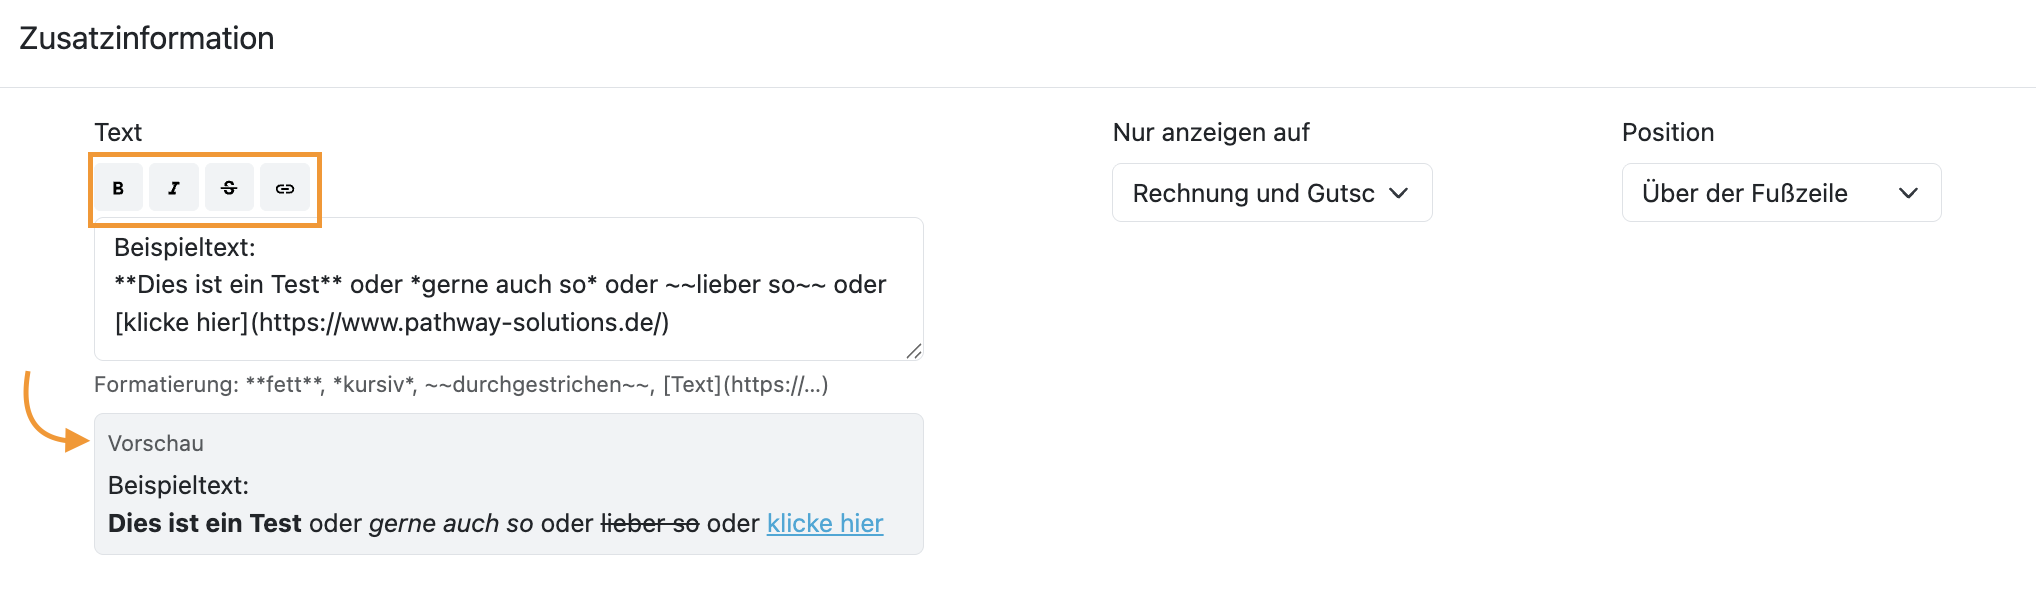Click the Zusatzinformation section heading

(x=147, y=38)
